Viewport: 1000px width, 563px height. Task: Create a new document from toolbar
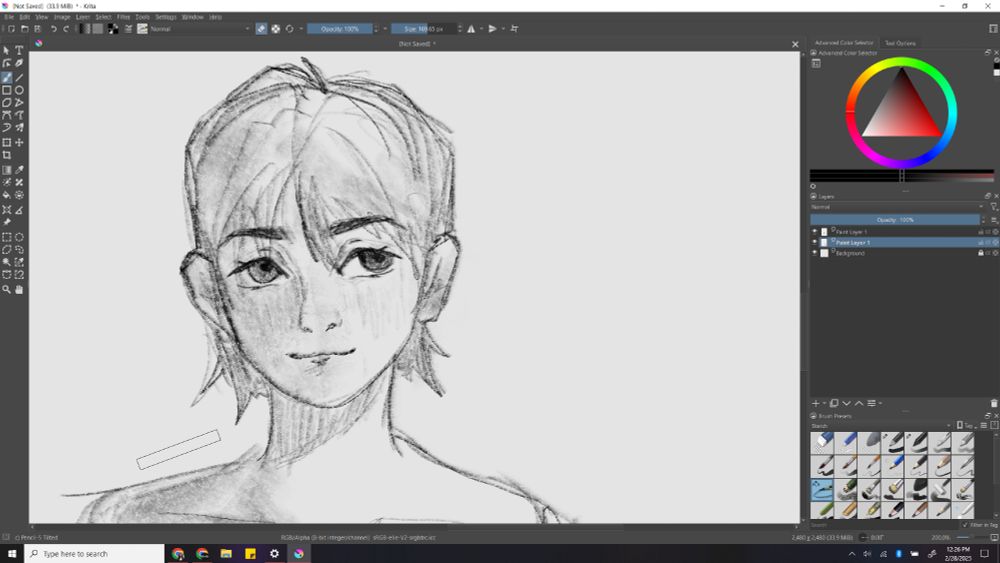[11, 29]
